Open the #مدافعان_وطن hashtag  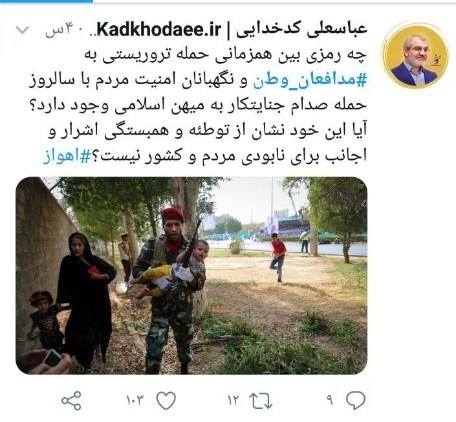coord(310,81)
